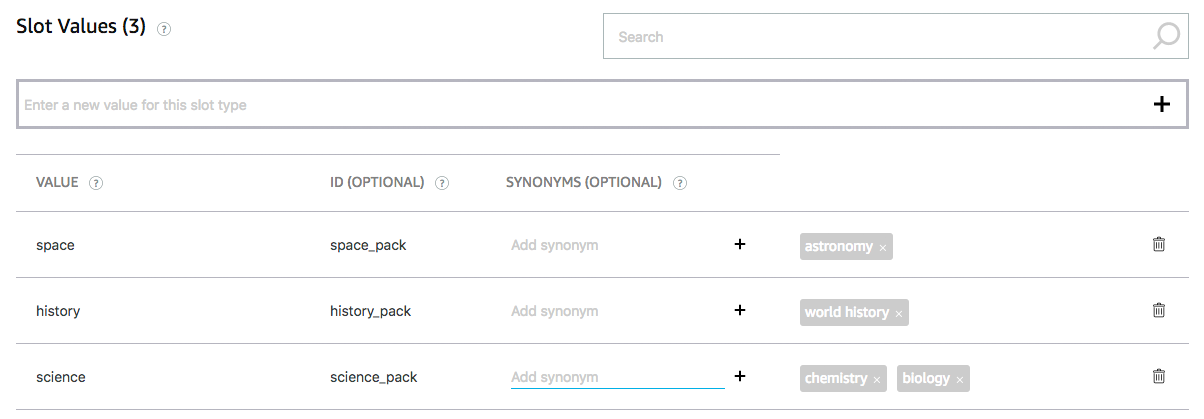Image resolution: width=1204 pixels, height=419 pixels.
Task: Remove the chemistry synonym tag
Action: click(877, 380)
